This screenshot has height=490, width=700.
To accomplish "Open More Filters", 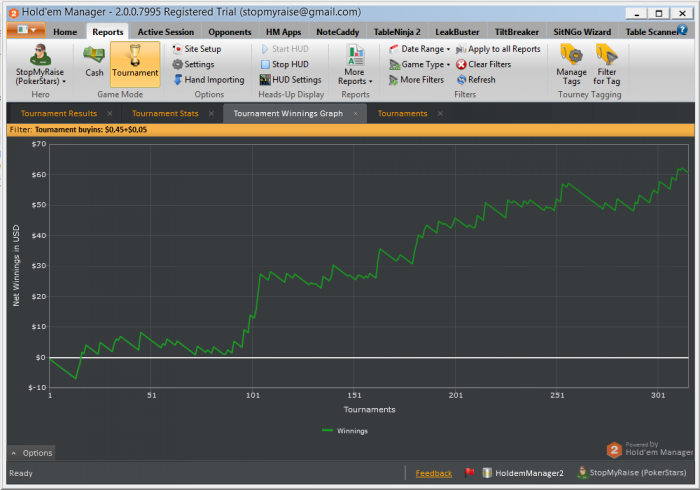I will [417, 80].
